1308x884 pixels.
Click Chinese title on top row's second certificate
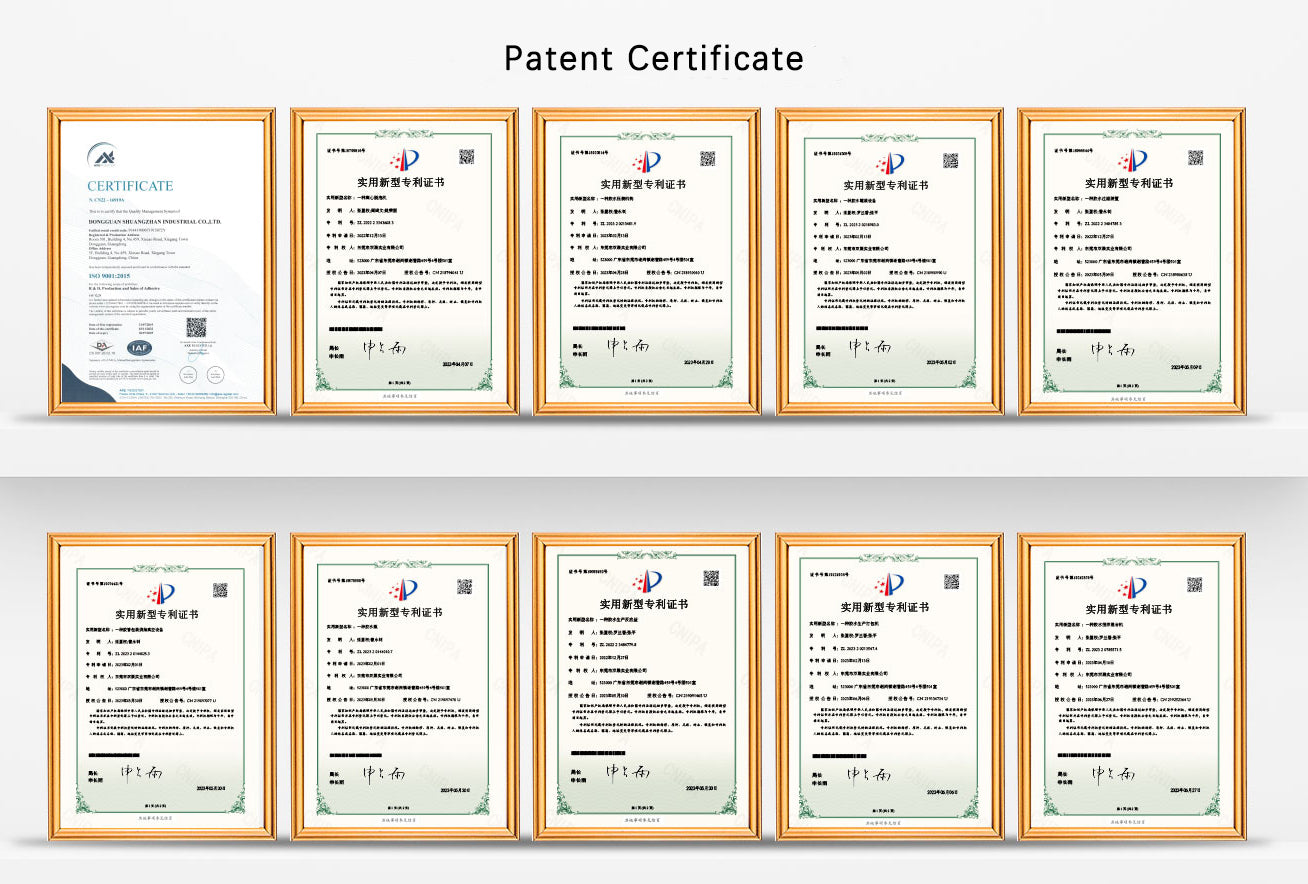pyautogui.click(x=404, y=184)
